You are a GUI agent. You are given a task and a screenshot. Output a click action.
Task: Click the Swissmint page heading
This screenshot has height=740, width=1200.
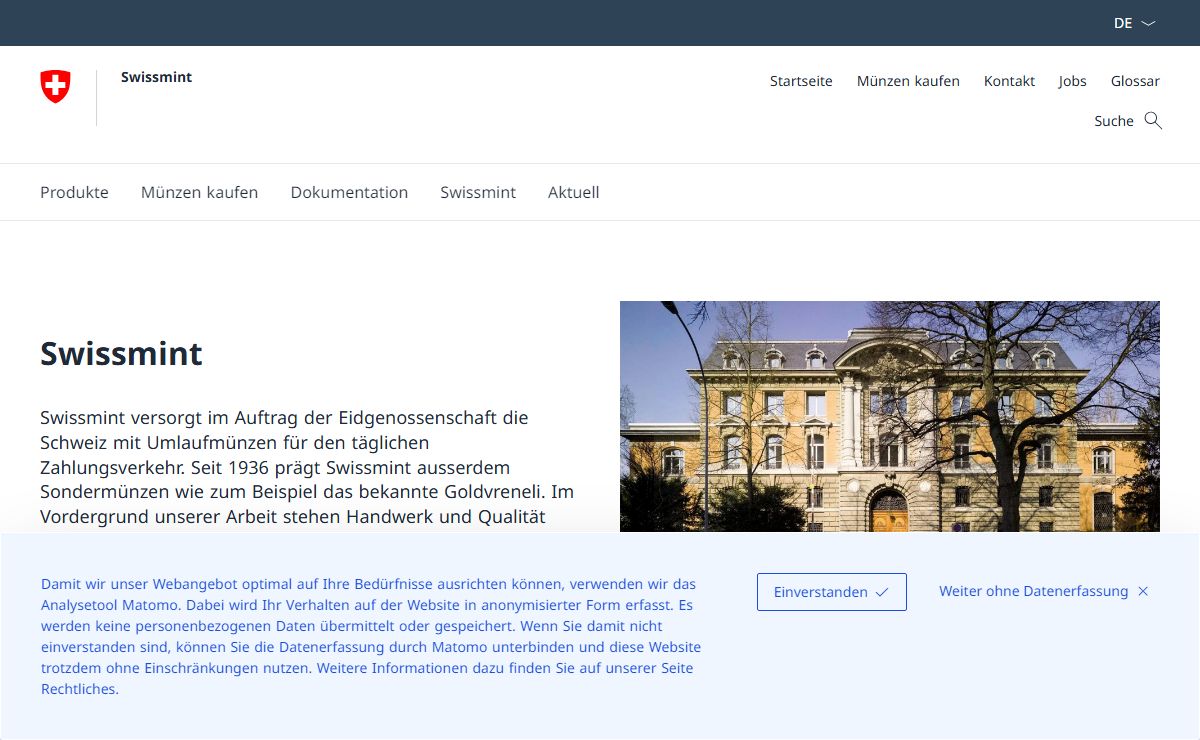pos(121,354)
